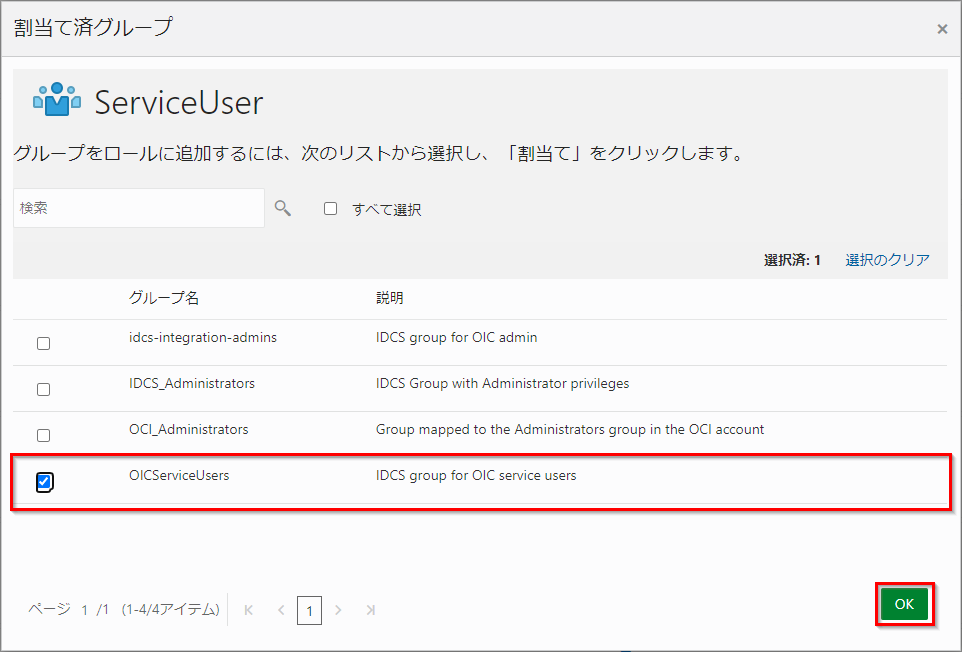Viewport: 962px width, 652px height.
Task: Check the idcs-integration-admins group checkbox
Action: pos(43,343)
